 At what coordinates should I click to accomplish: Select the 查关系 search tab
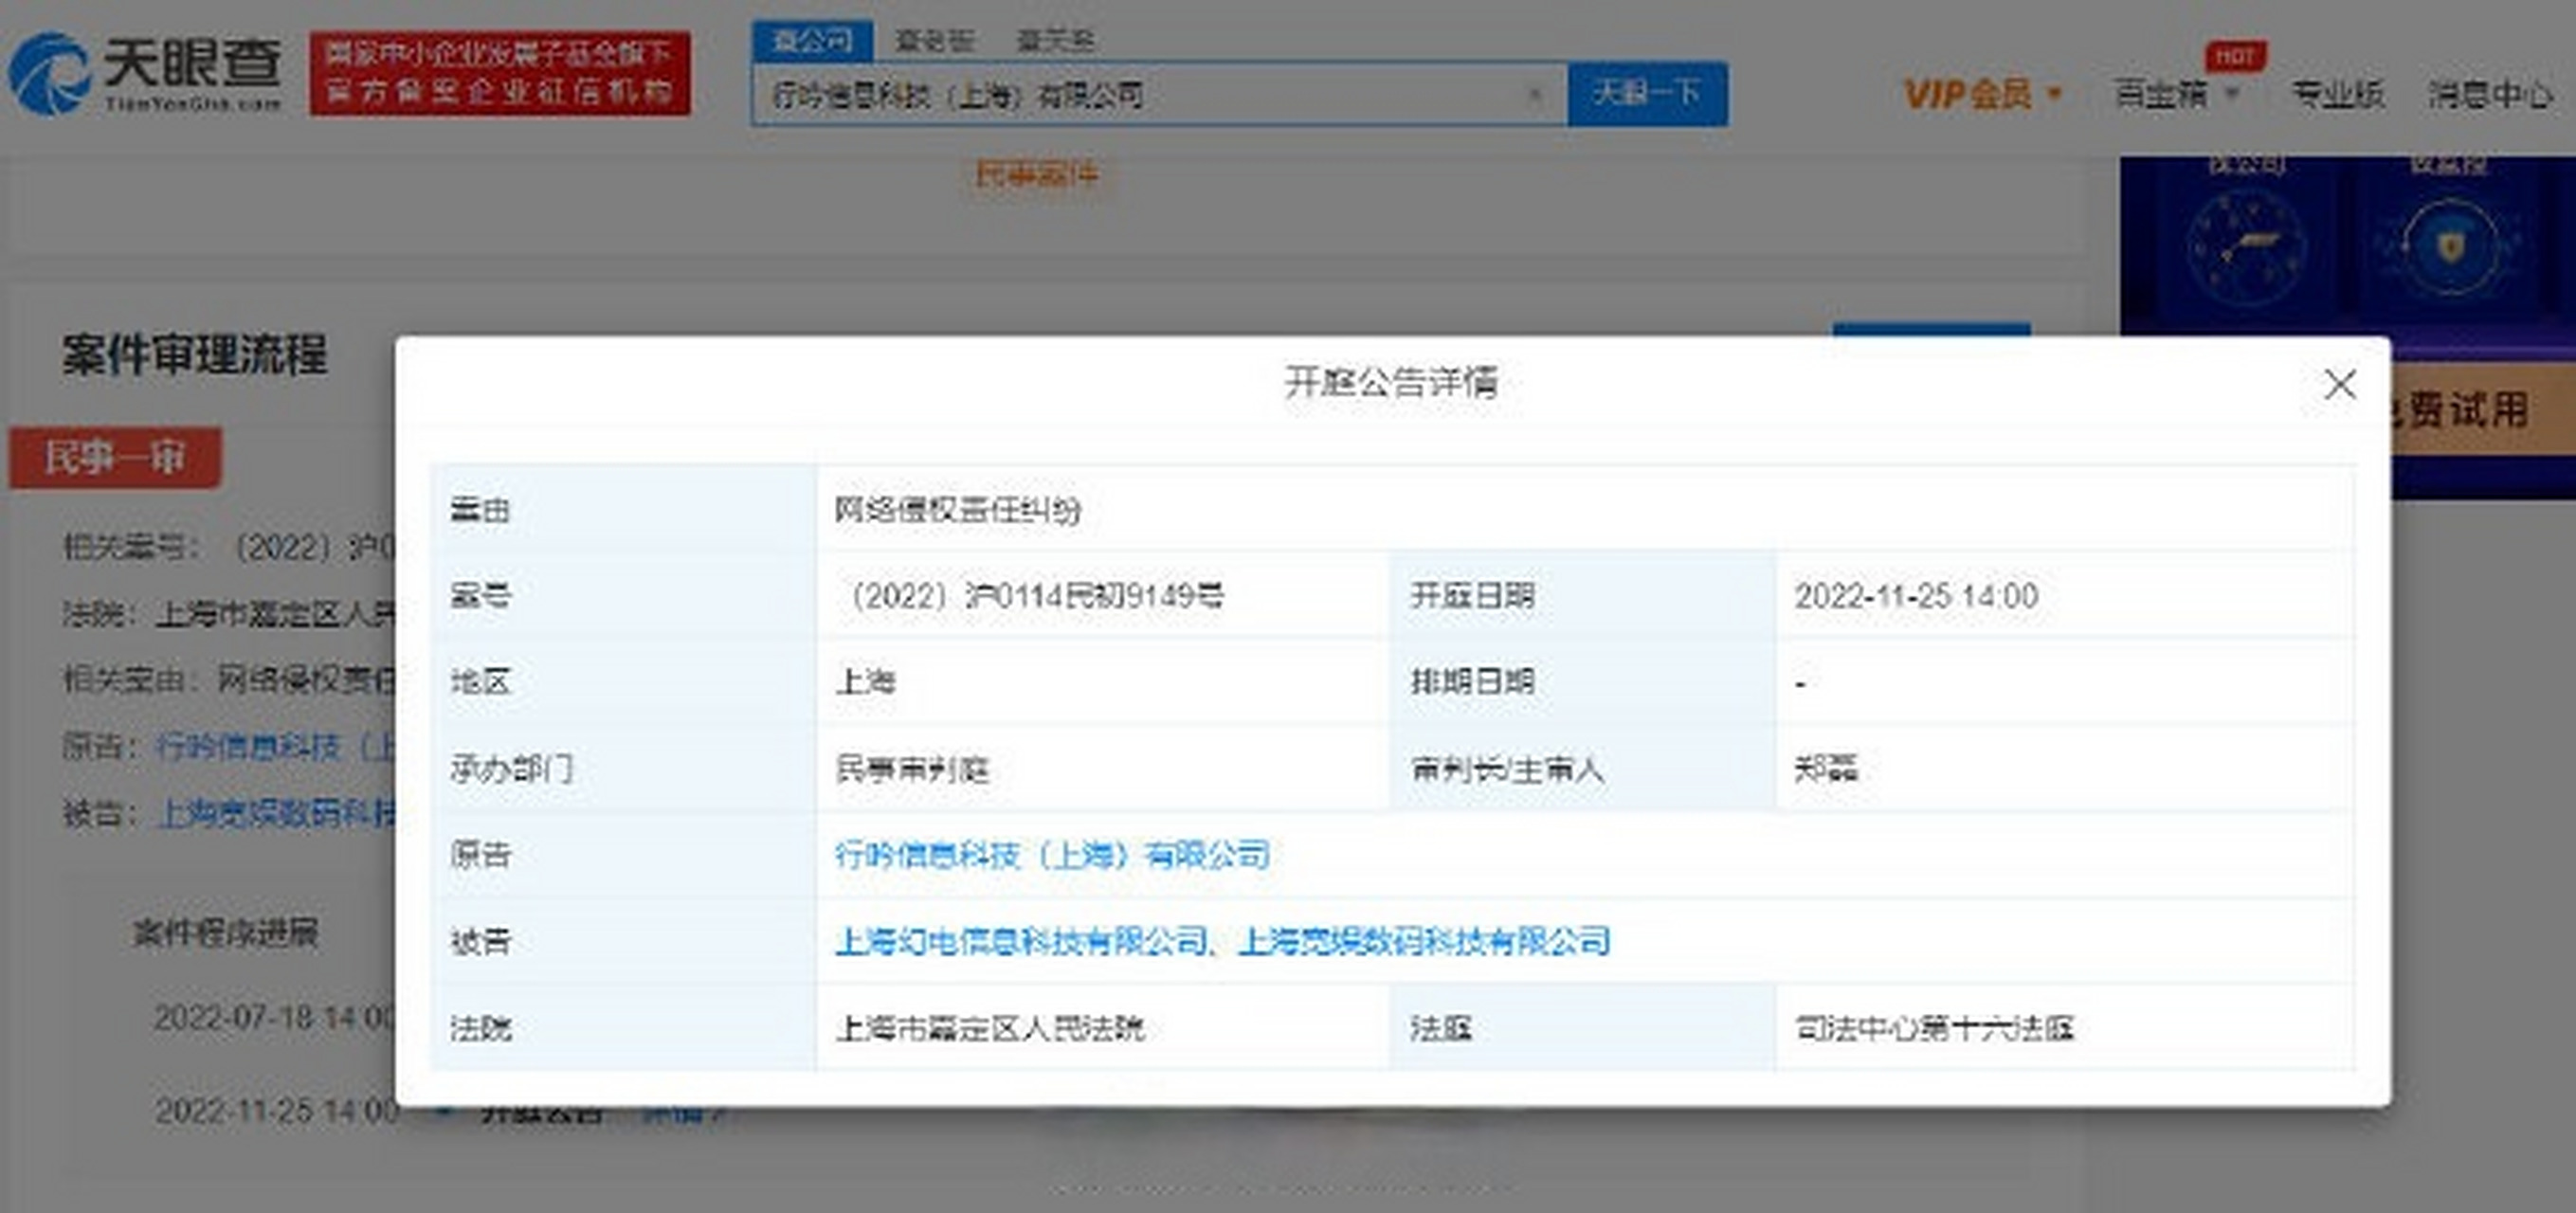1055,41
